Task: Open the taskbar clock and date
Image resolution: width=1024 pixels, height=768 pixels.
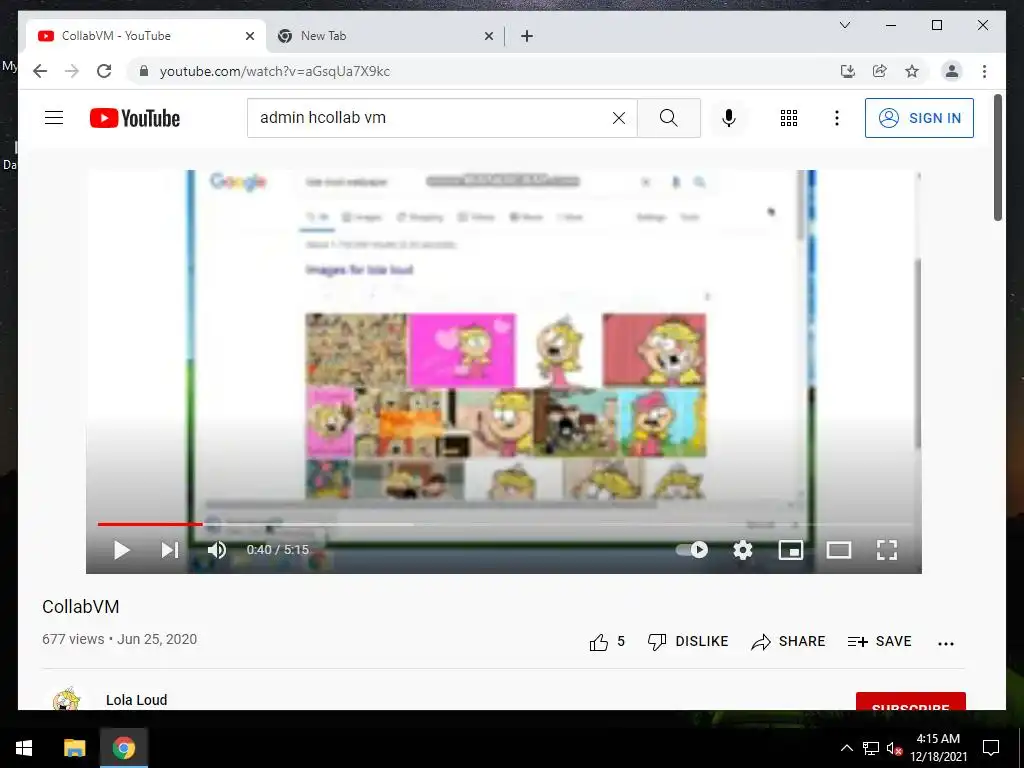Action: coord(938,748)
